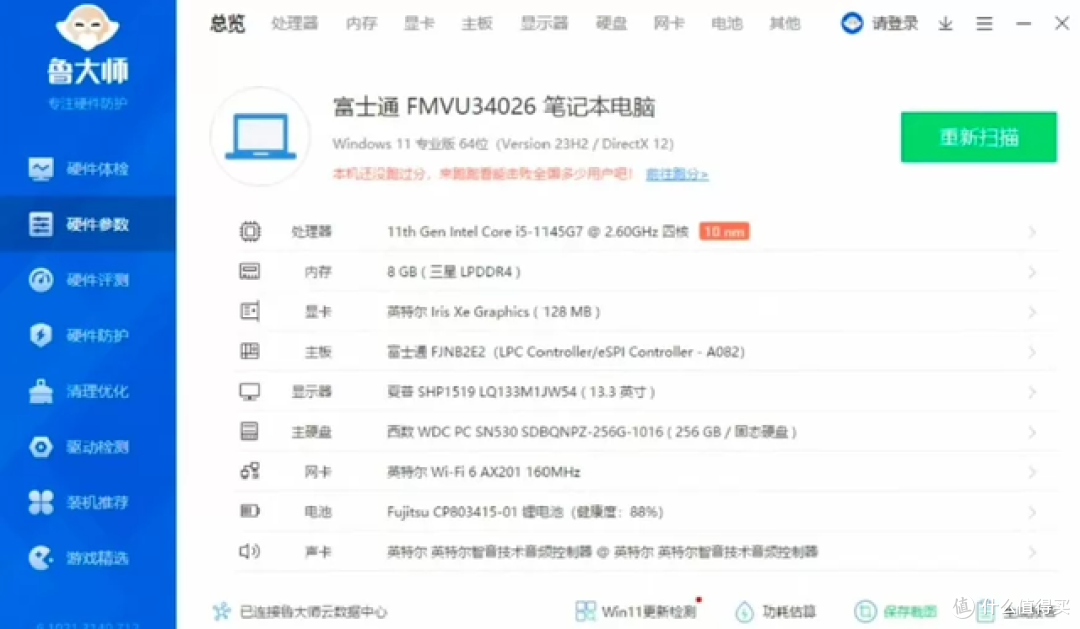Switch to the 内存 tab
Viewport: 1080px width, 629px height.
coord(362,23)
